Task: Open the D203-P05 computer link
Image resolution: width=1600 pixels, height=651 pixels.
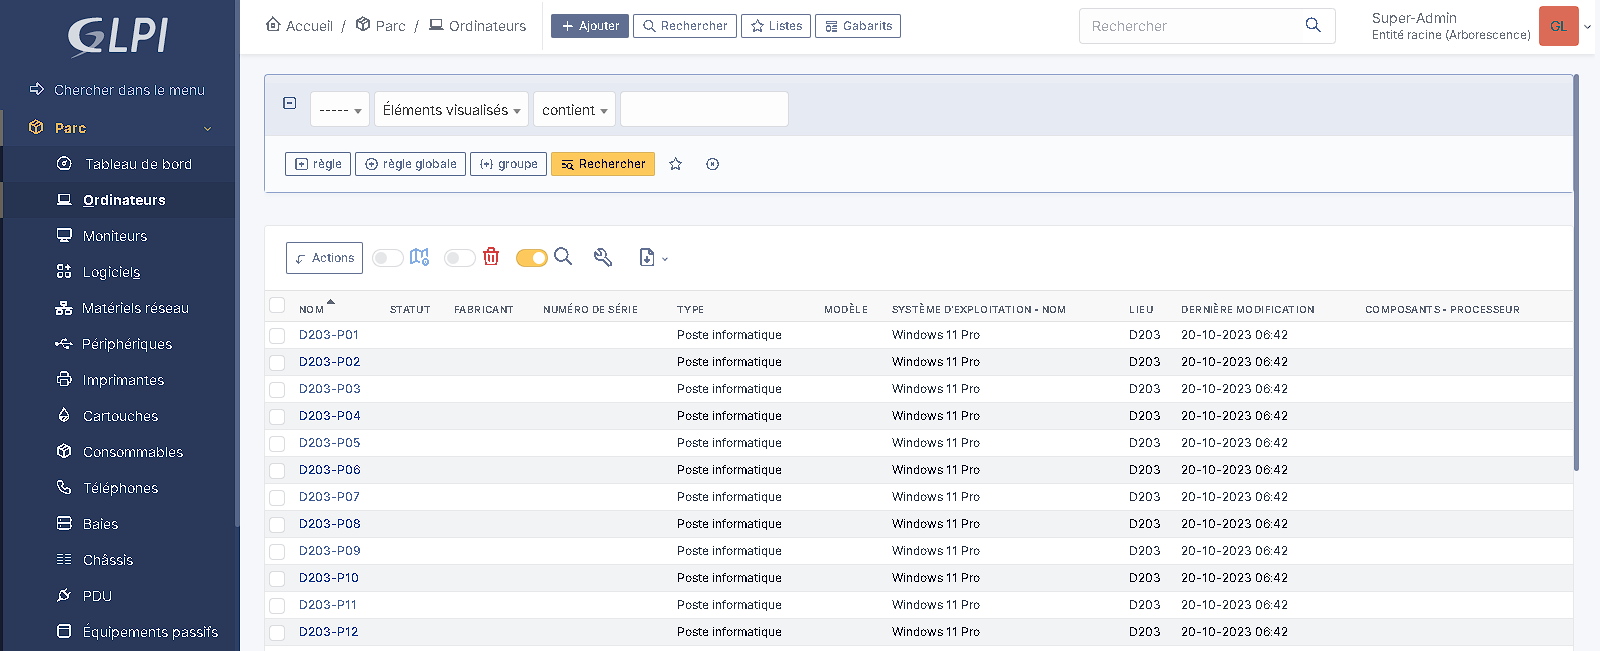Action: pyautogui.click(x=329, y=443)
